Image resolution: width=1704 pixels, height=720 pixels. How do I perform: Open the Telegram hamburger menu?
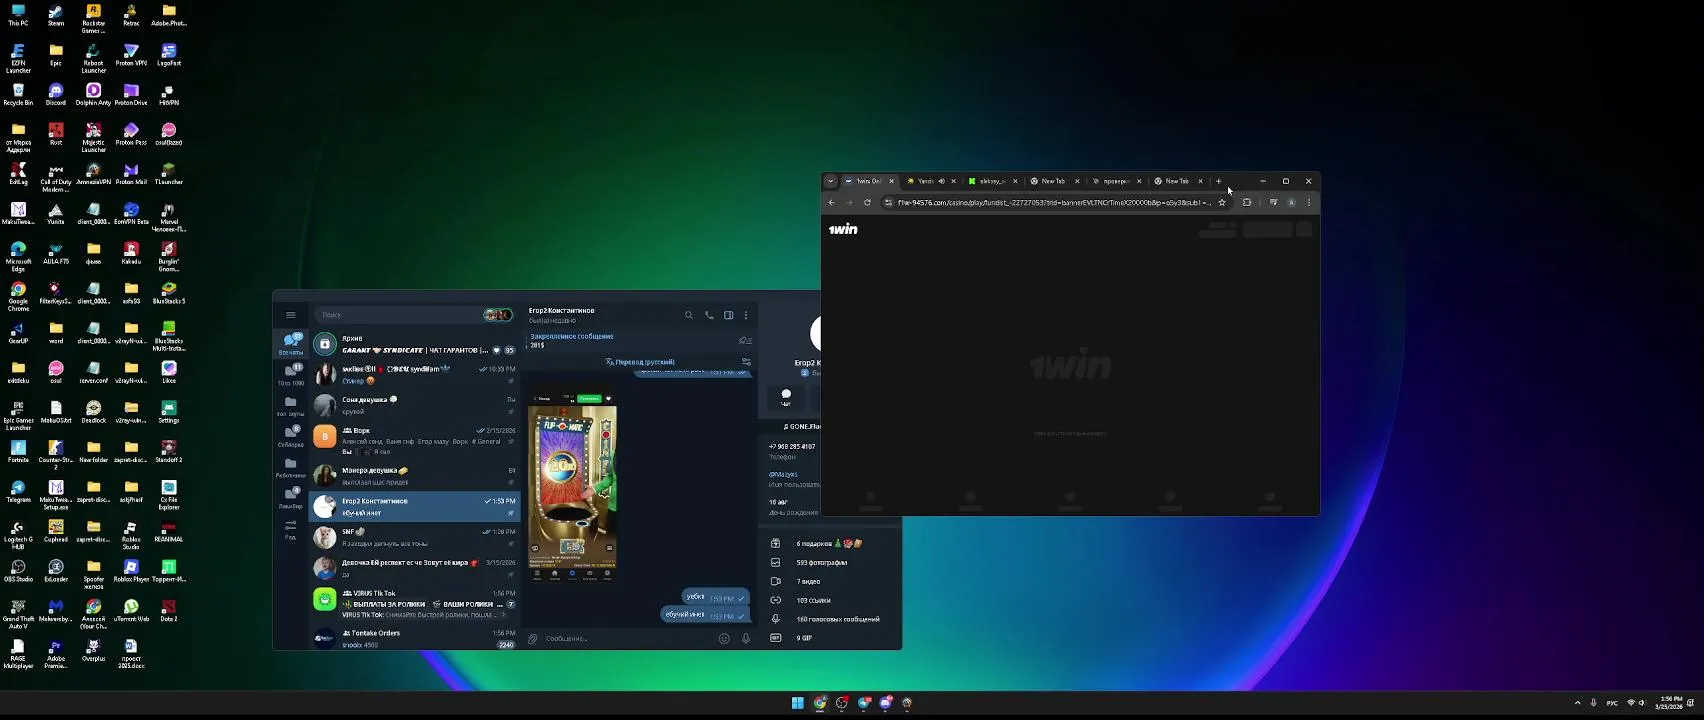click(291, 315)
